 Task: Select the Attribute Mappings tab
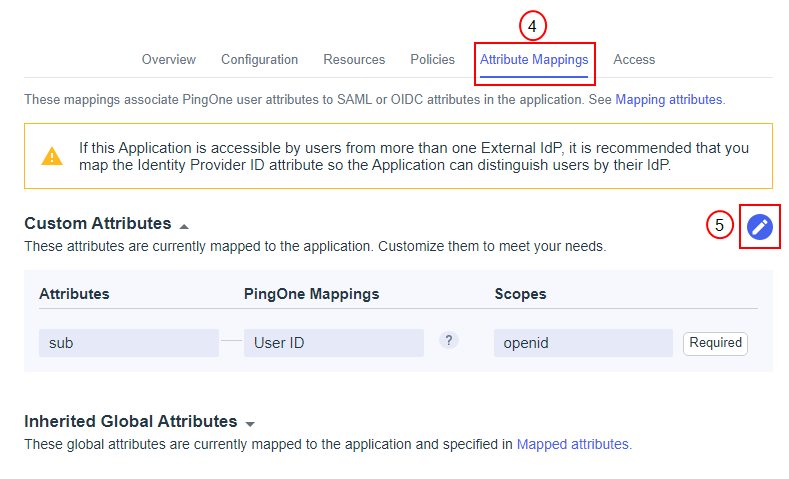[x=534, y=60]
